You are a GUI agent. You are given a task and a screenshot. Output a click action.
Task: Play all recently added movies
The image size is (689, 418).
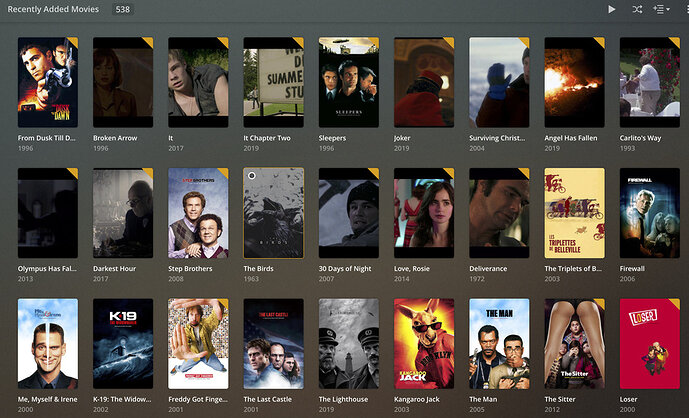(611, 9)
